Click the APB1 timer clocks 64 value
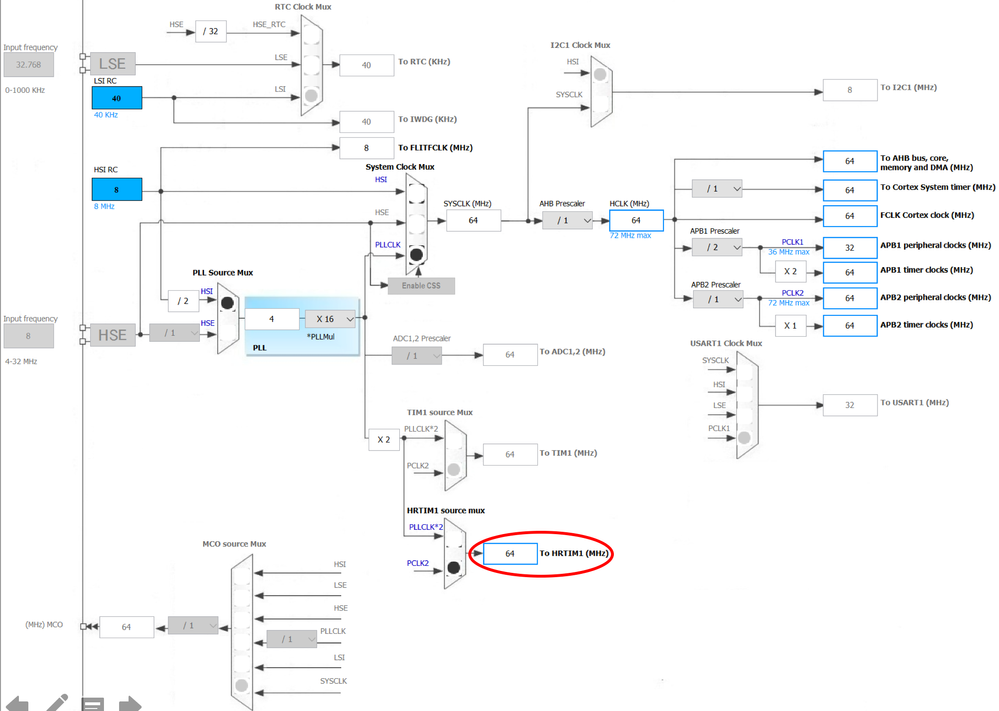This screenshot has width=999, height=711. point(850,273)
